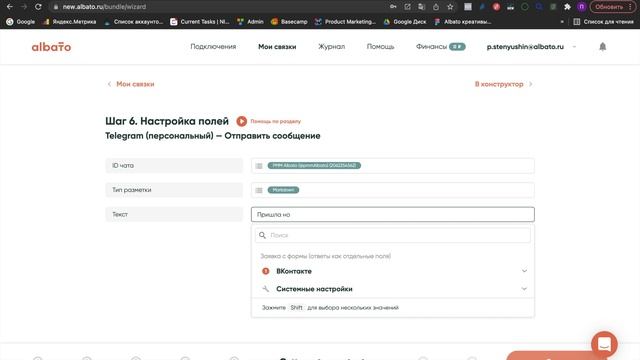Screen dimensions: 640x360
Task: Click the share icon in address bar
Action: point(436,7)
